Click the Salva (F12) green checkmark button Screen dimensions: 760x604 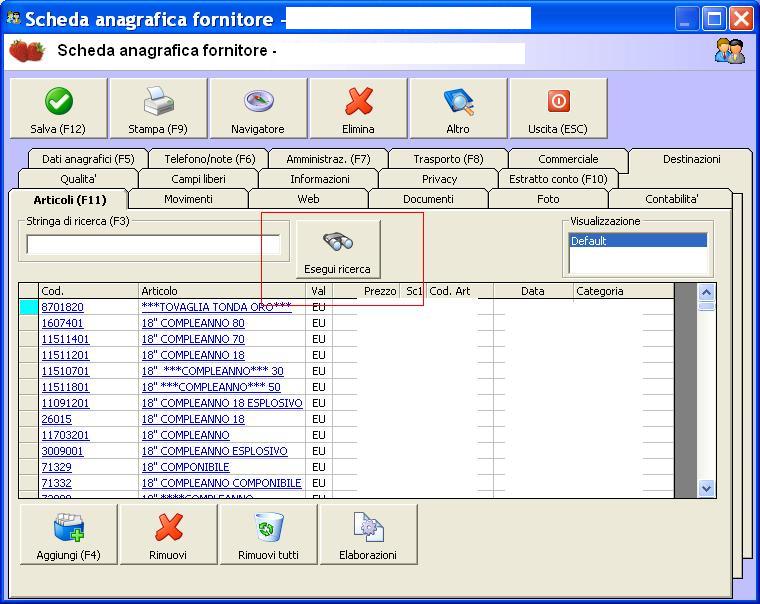point(58,109)
